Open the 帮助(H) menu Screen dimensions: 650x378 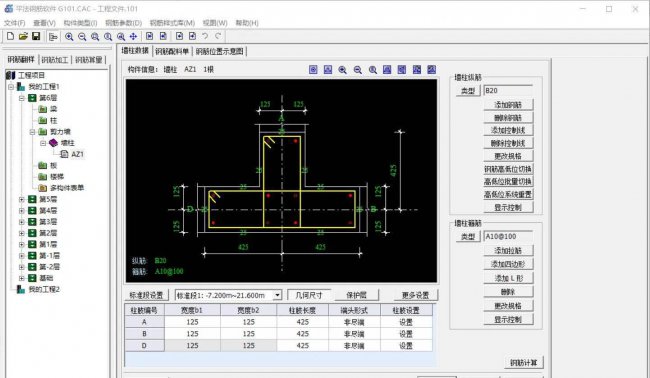(x=247, y=23)
